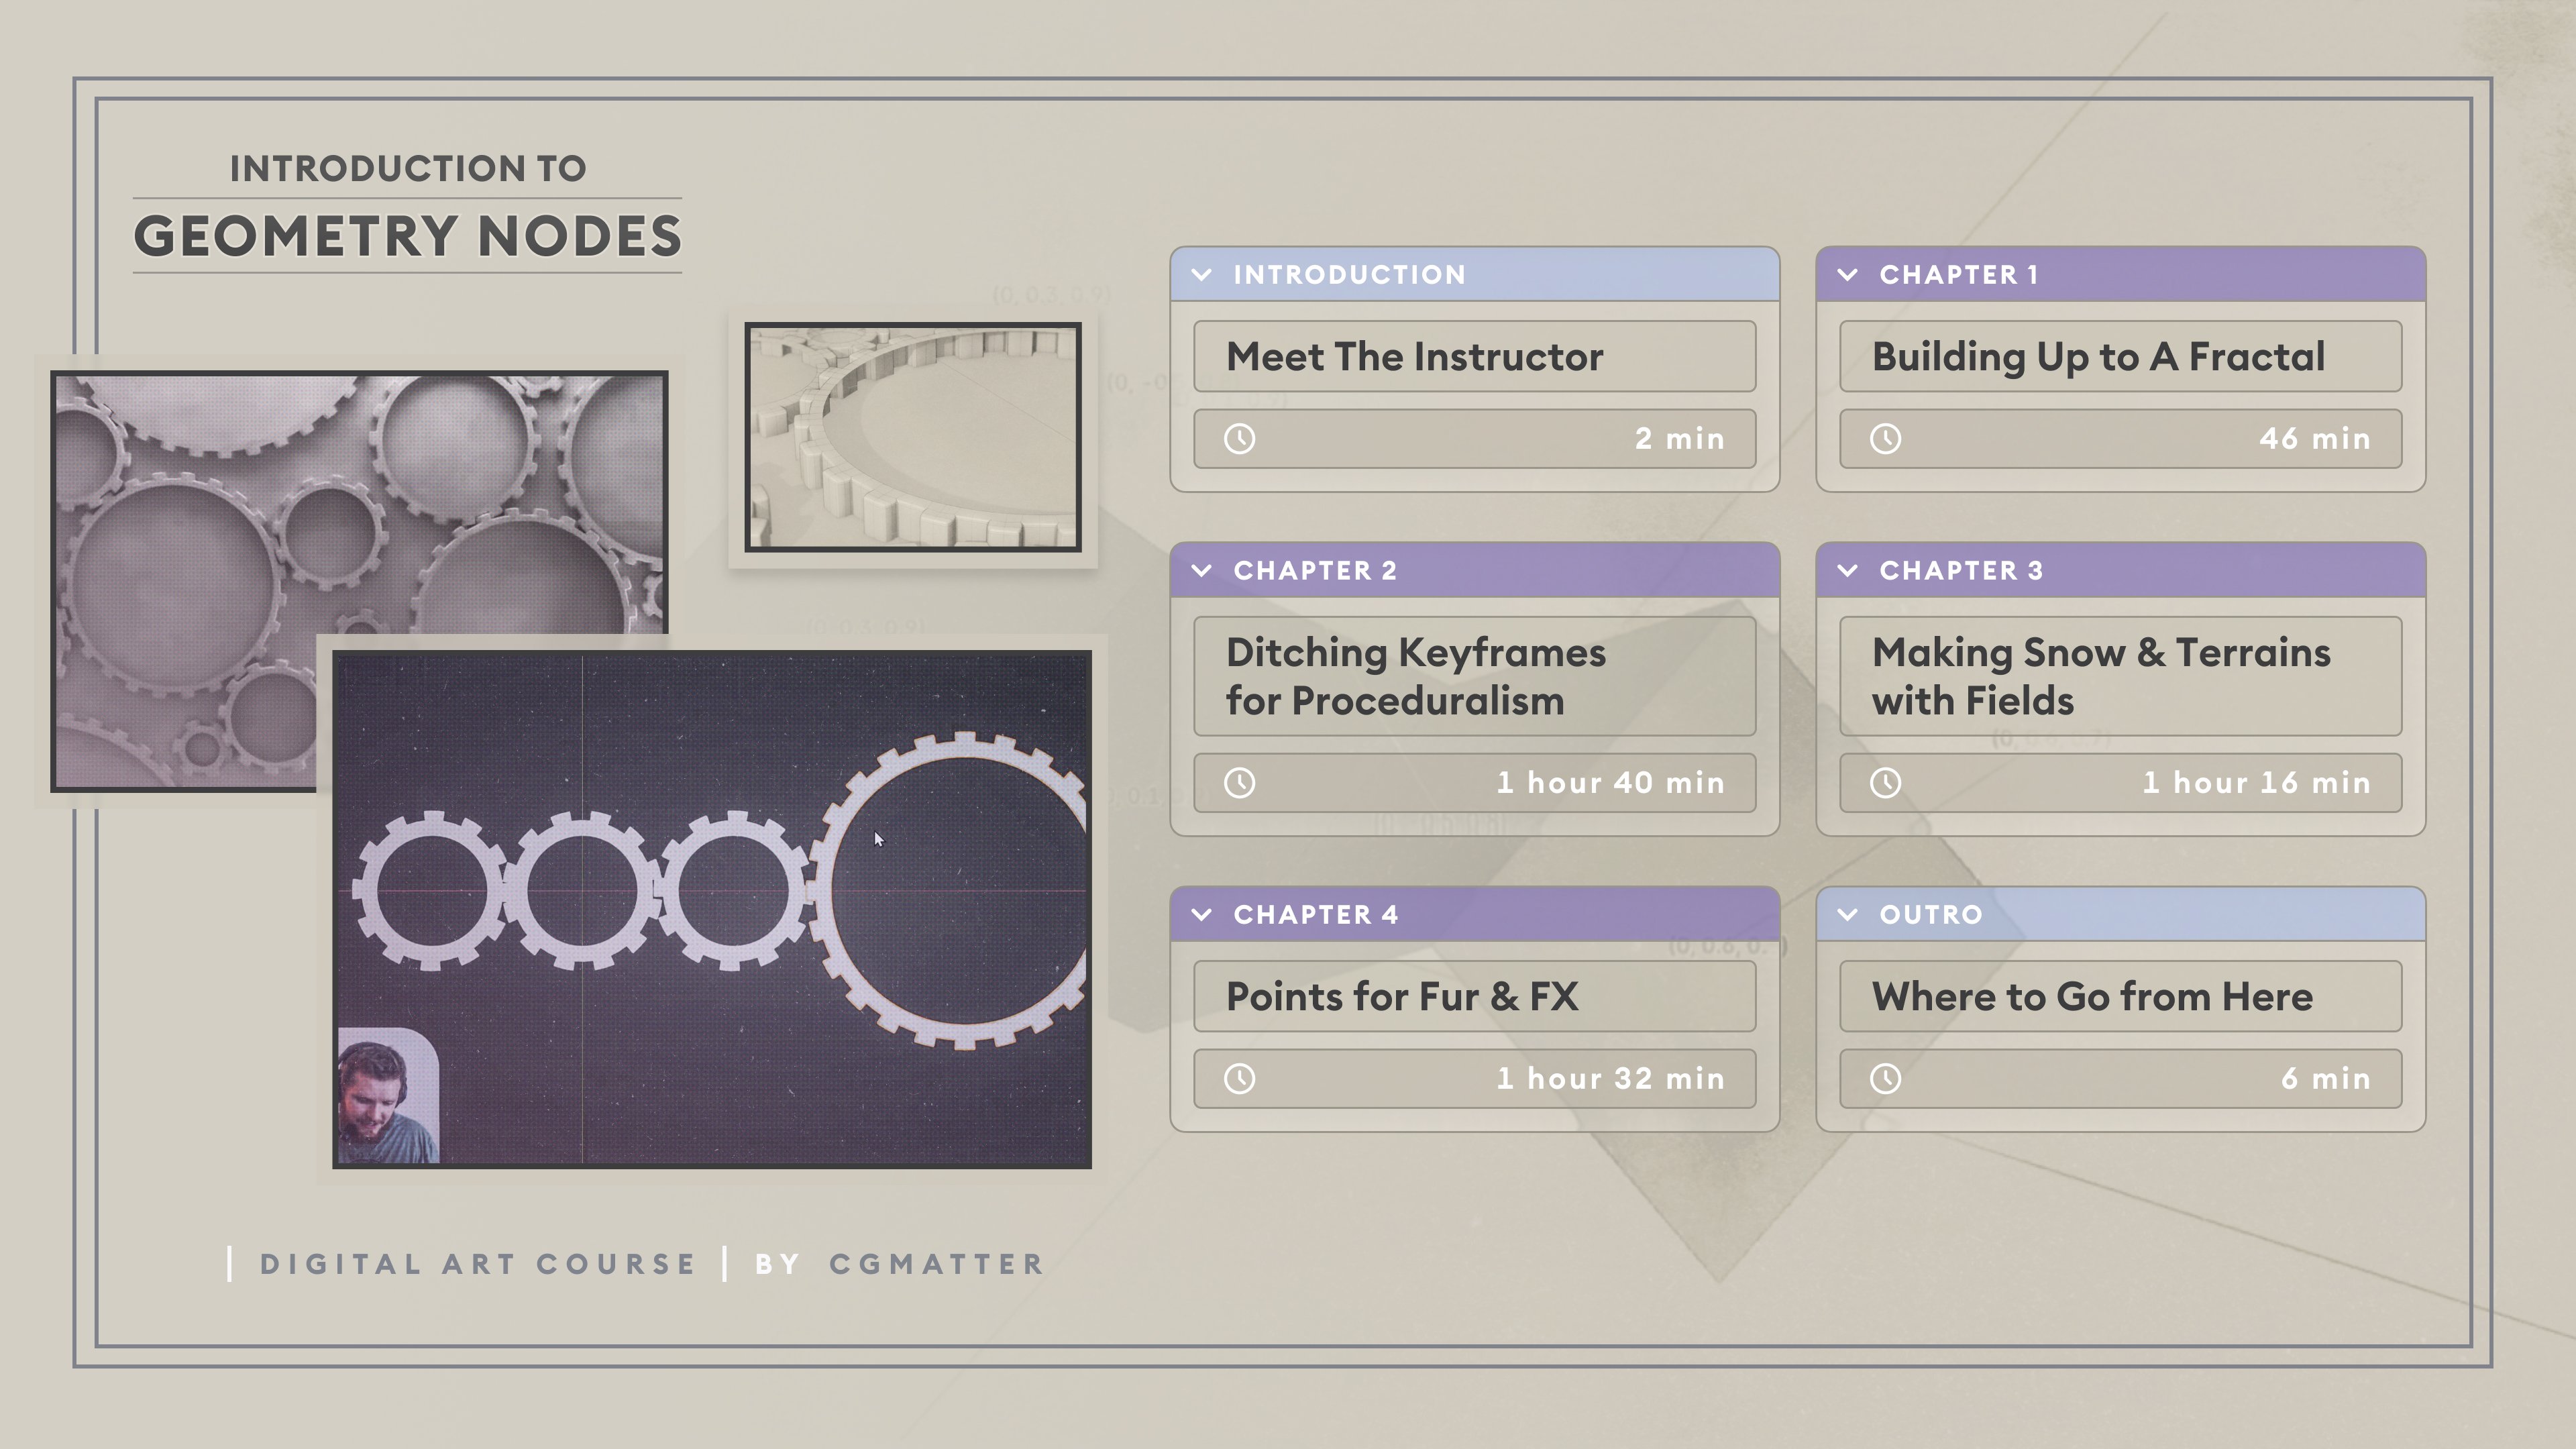
Task: Select Making Snow & Terrains with Fields
Action: pyautogui.click(x=2121, y=677)
